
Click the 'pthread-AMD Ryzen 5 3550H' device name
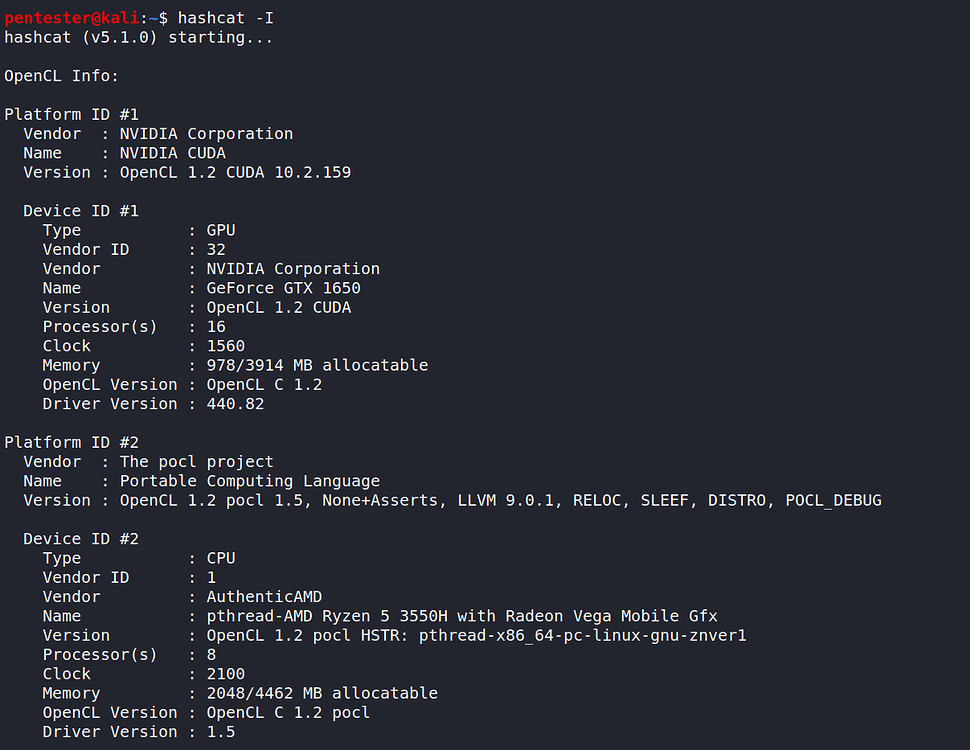(x=327, y=616)
